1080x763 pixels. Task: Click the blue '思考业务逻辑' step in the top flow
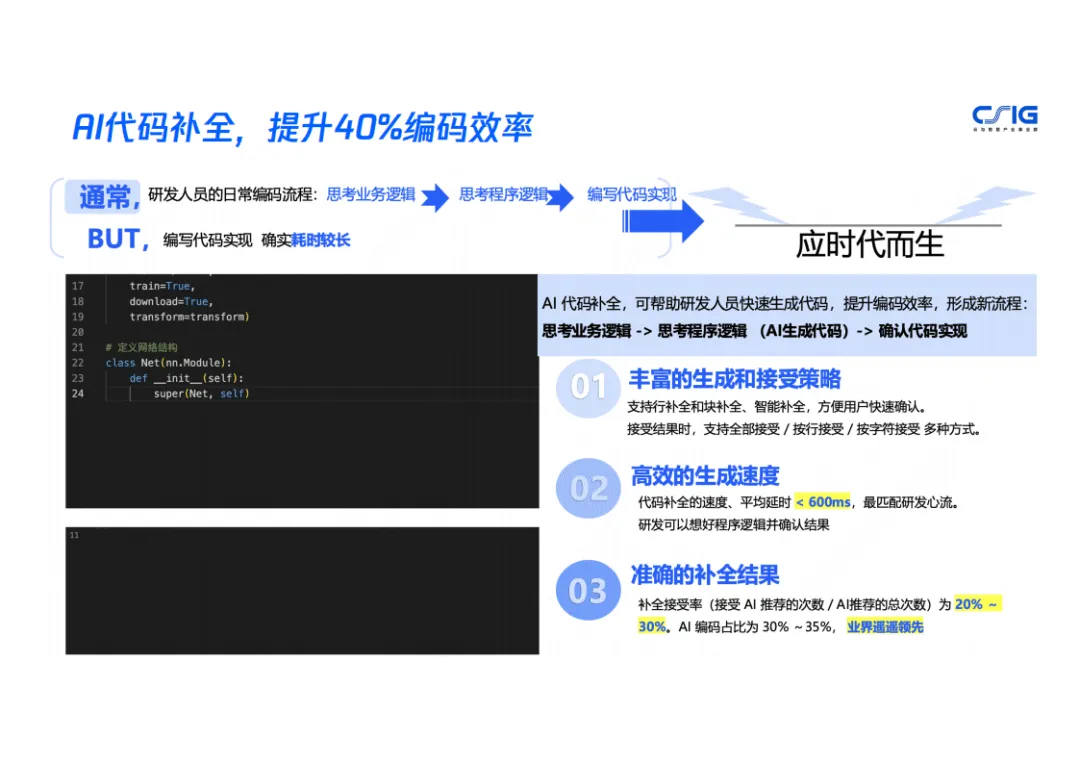tap(371, 195)
